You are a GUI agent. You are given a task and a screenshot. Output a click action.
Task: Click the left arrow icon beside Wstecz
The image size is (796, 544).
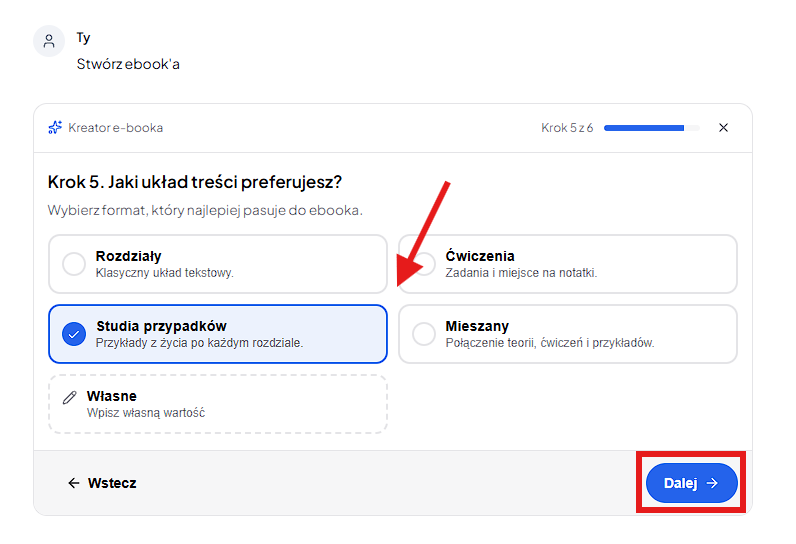point(74,483)
